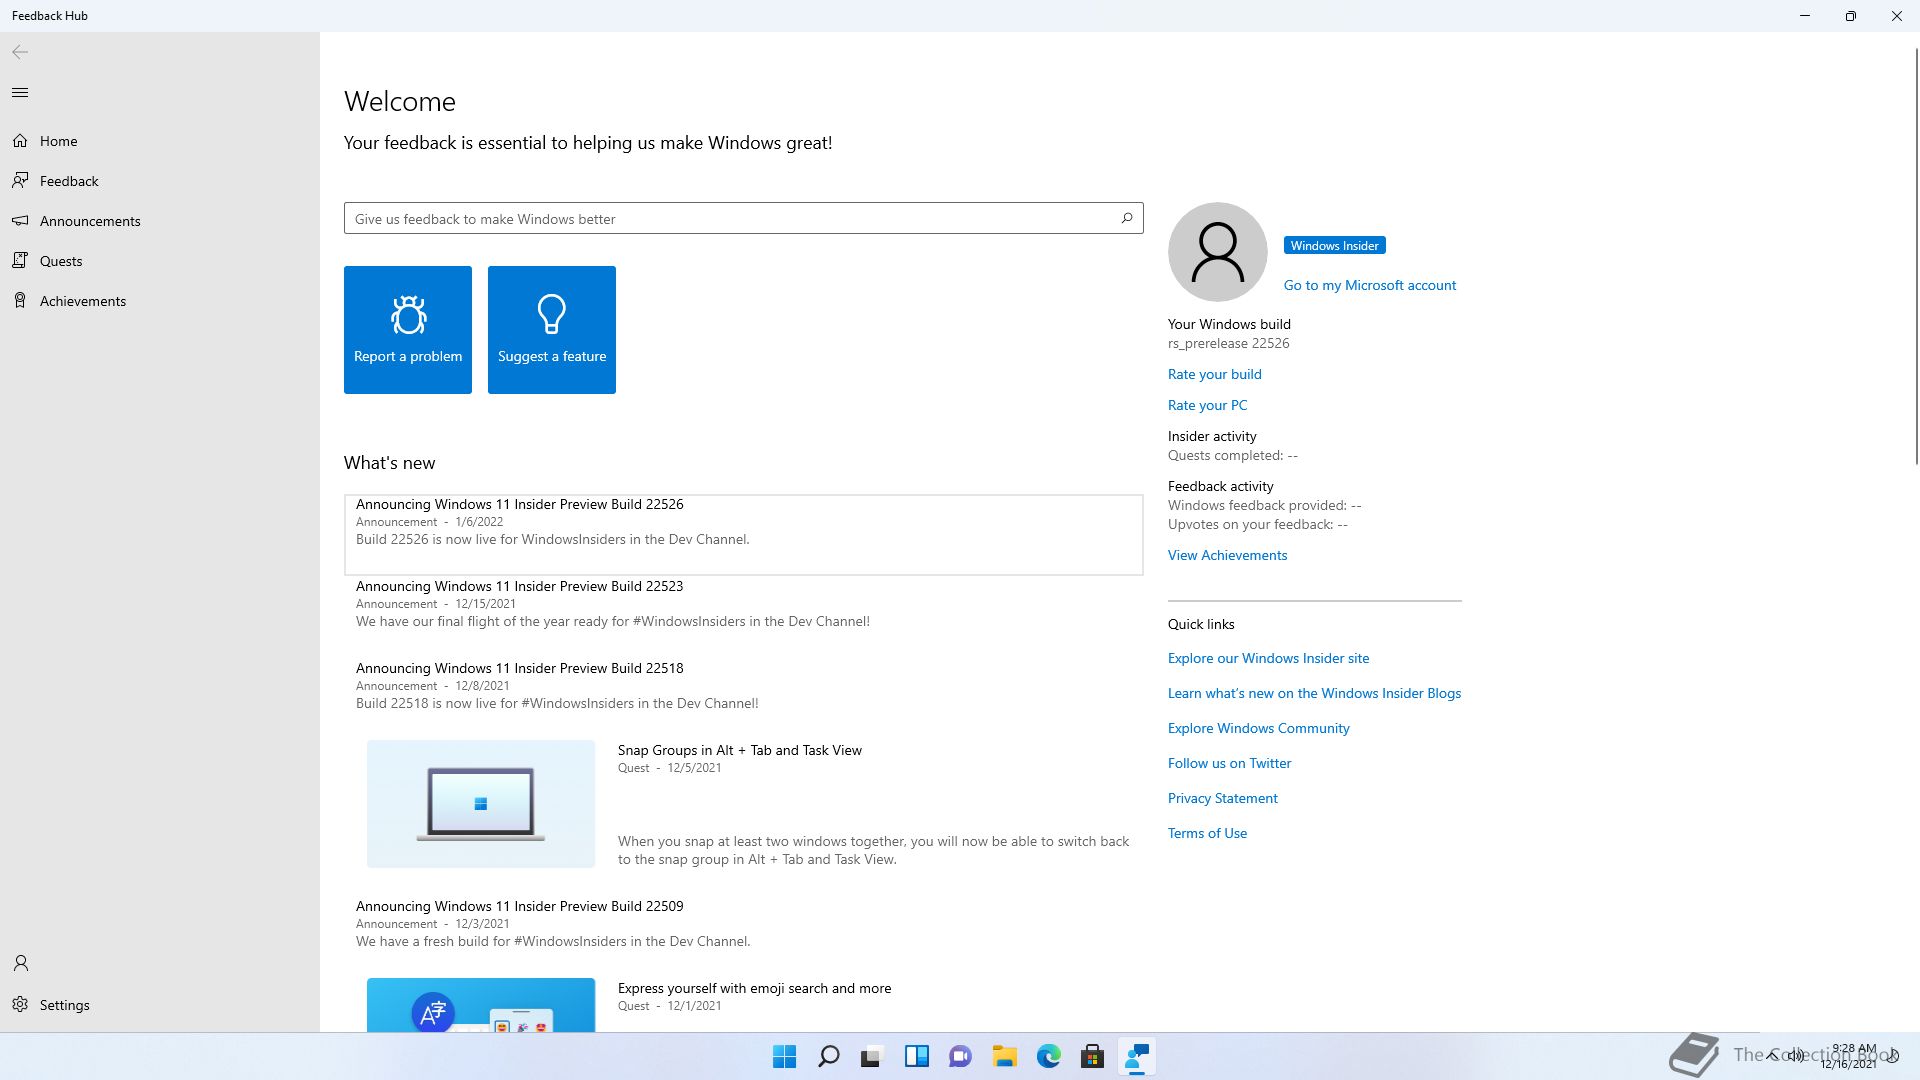Open Microsoft Store from the taskbar
Viewport: 1920px width, 1080px height.
1092,1056
